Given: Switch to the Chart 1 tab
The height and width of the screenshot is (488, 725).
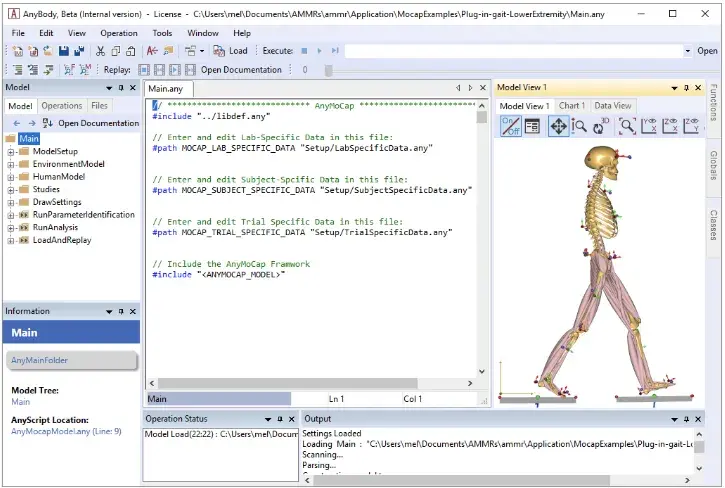Looking at the screenshot, I should point(571,105).
